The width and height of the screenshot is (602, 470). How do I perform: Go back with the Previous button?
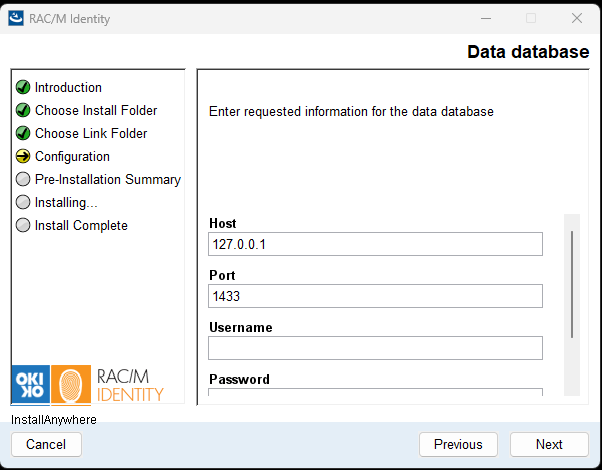point(458,444)
